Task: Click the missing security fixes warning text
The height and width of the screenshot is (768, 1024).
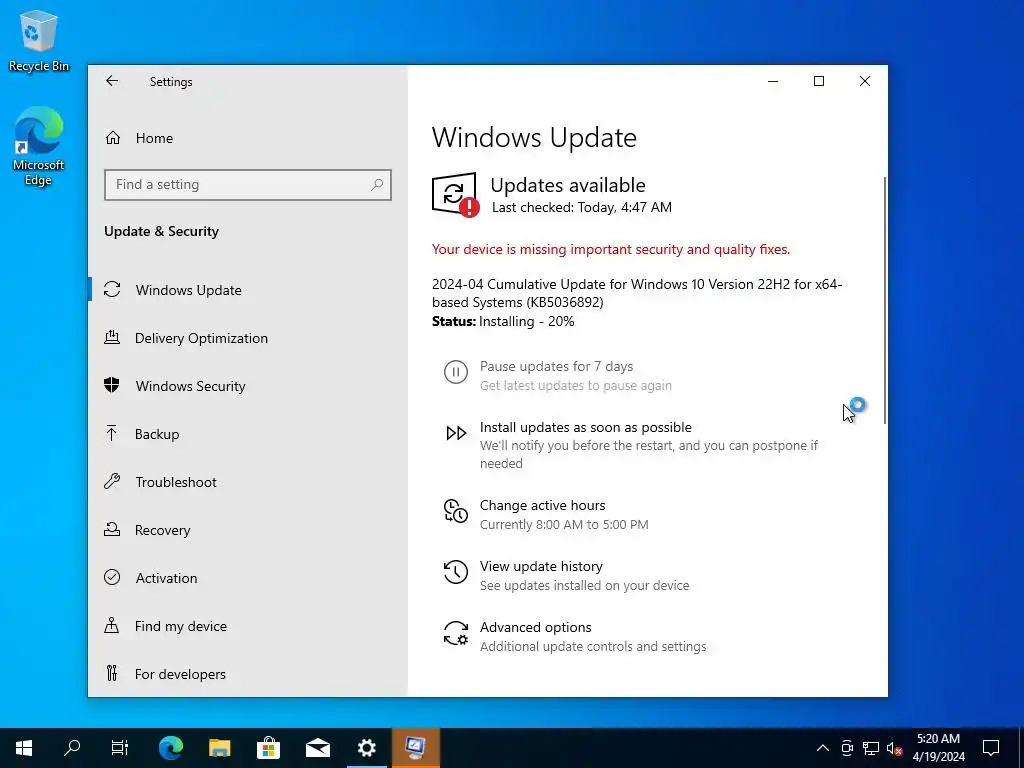Action: (611, 249)
